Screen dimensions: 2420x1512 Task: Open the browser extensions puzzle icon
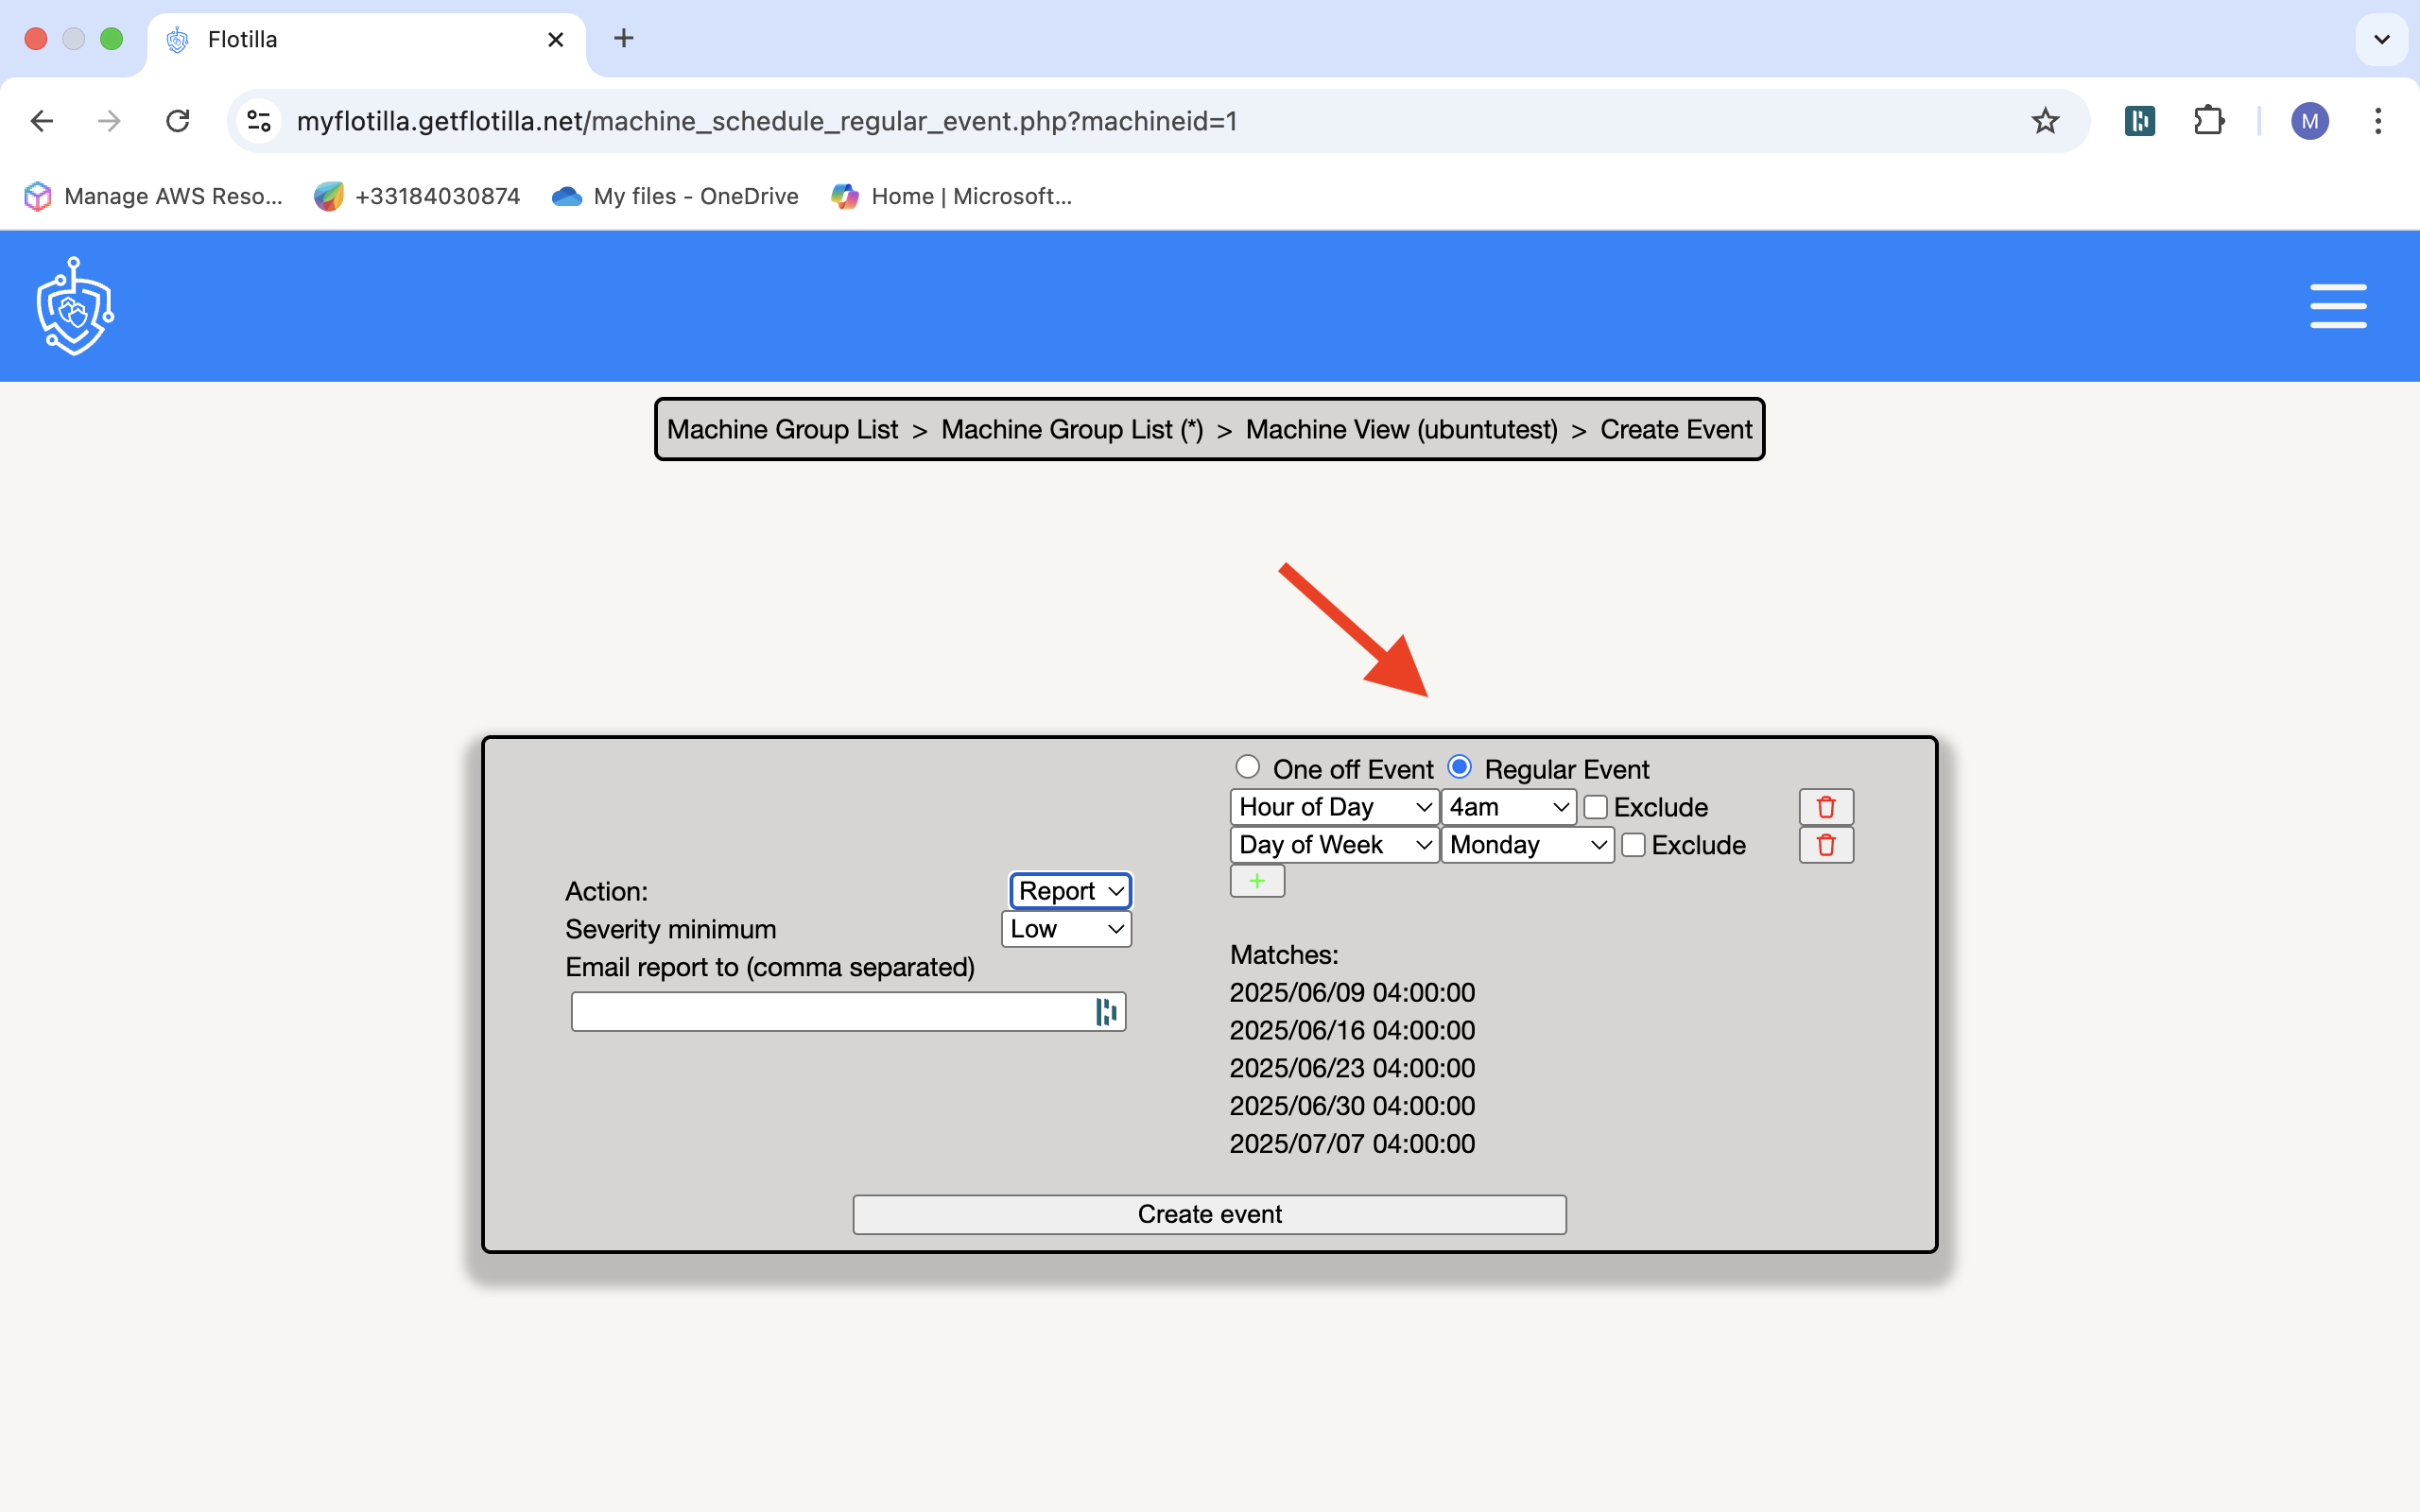pos(2208,121)
